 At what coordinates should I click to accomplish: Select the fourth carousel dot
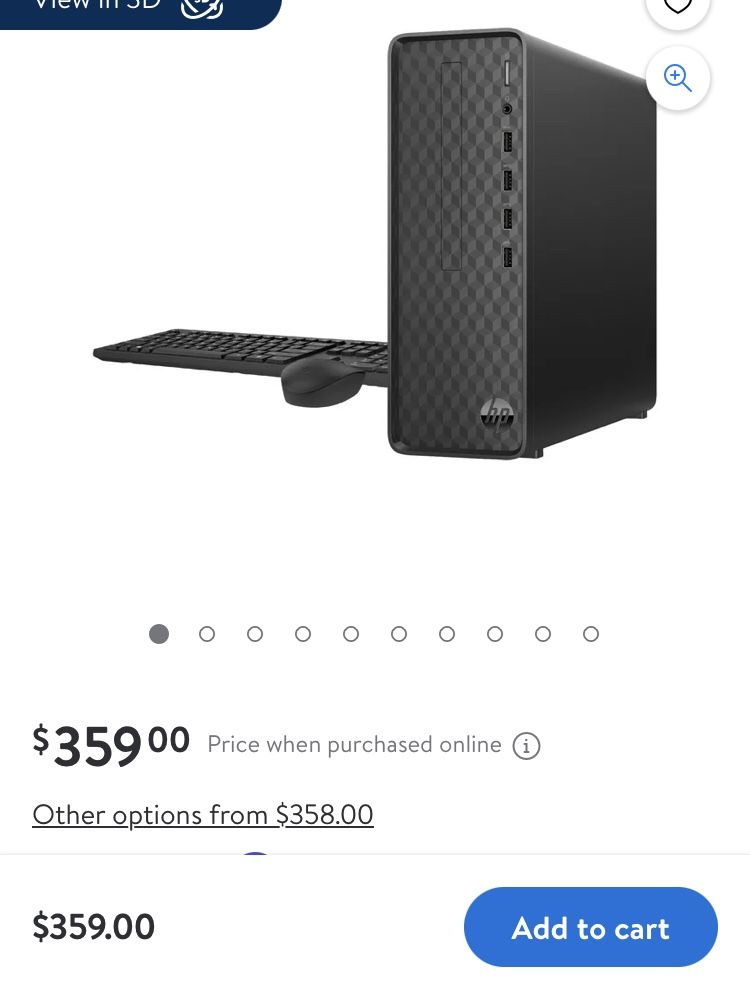303,634
